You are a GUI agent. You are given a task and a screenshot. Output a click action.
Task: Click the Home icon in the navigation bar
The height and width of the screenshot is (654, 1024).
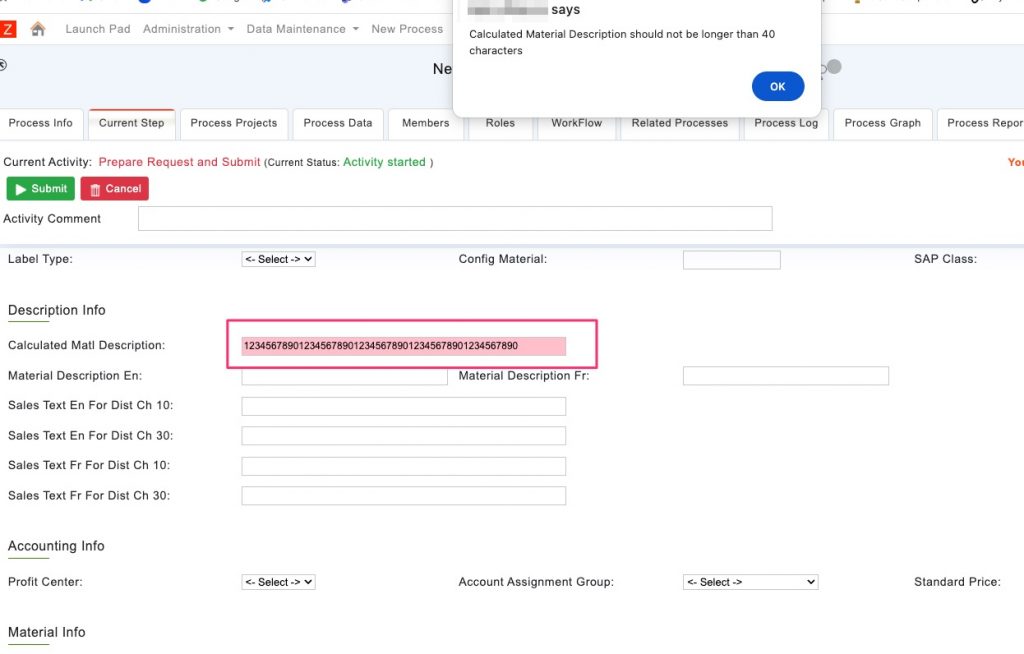pyautogui.click(x=36, y=29)
